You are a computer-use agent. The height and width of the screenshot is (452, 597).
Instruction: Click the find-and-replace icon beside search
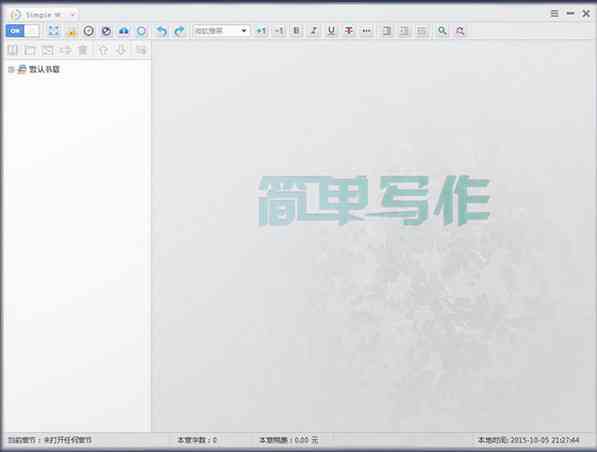(x=460, y=31)
